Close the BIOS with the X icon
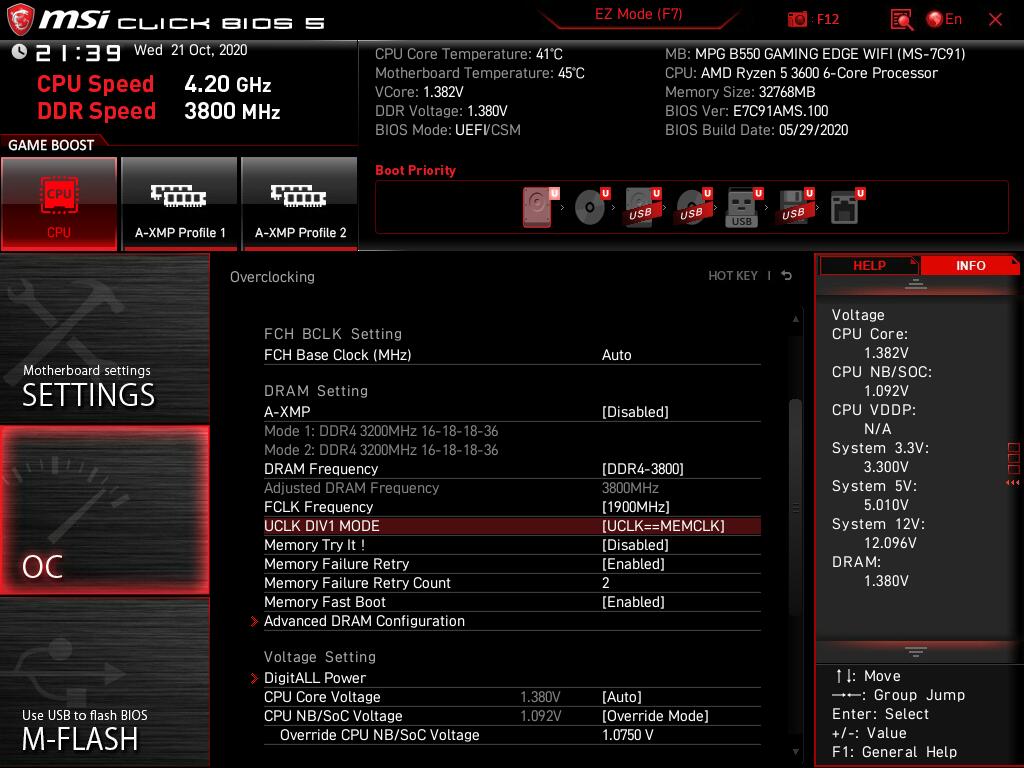1024x768 pixels. click(995, 19)
